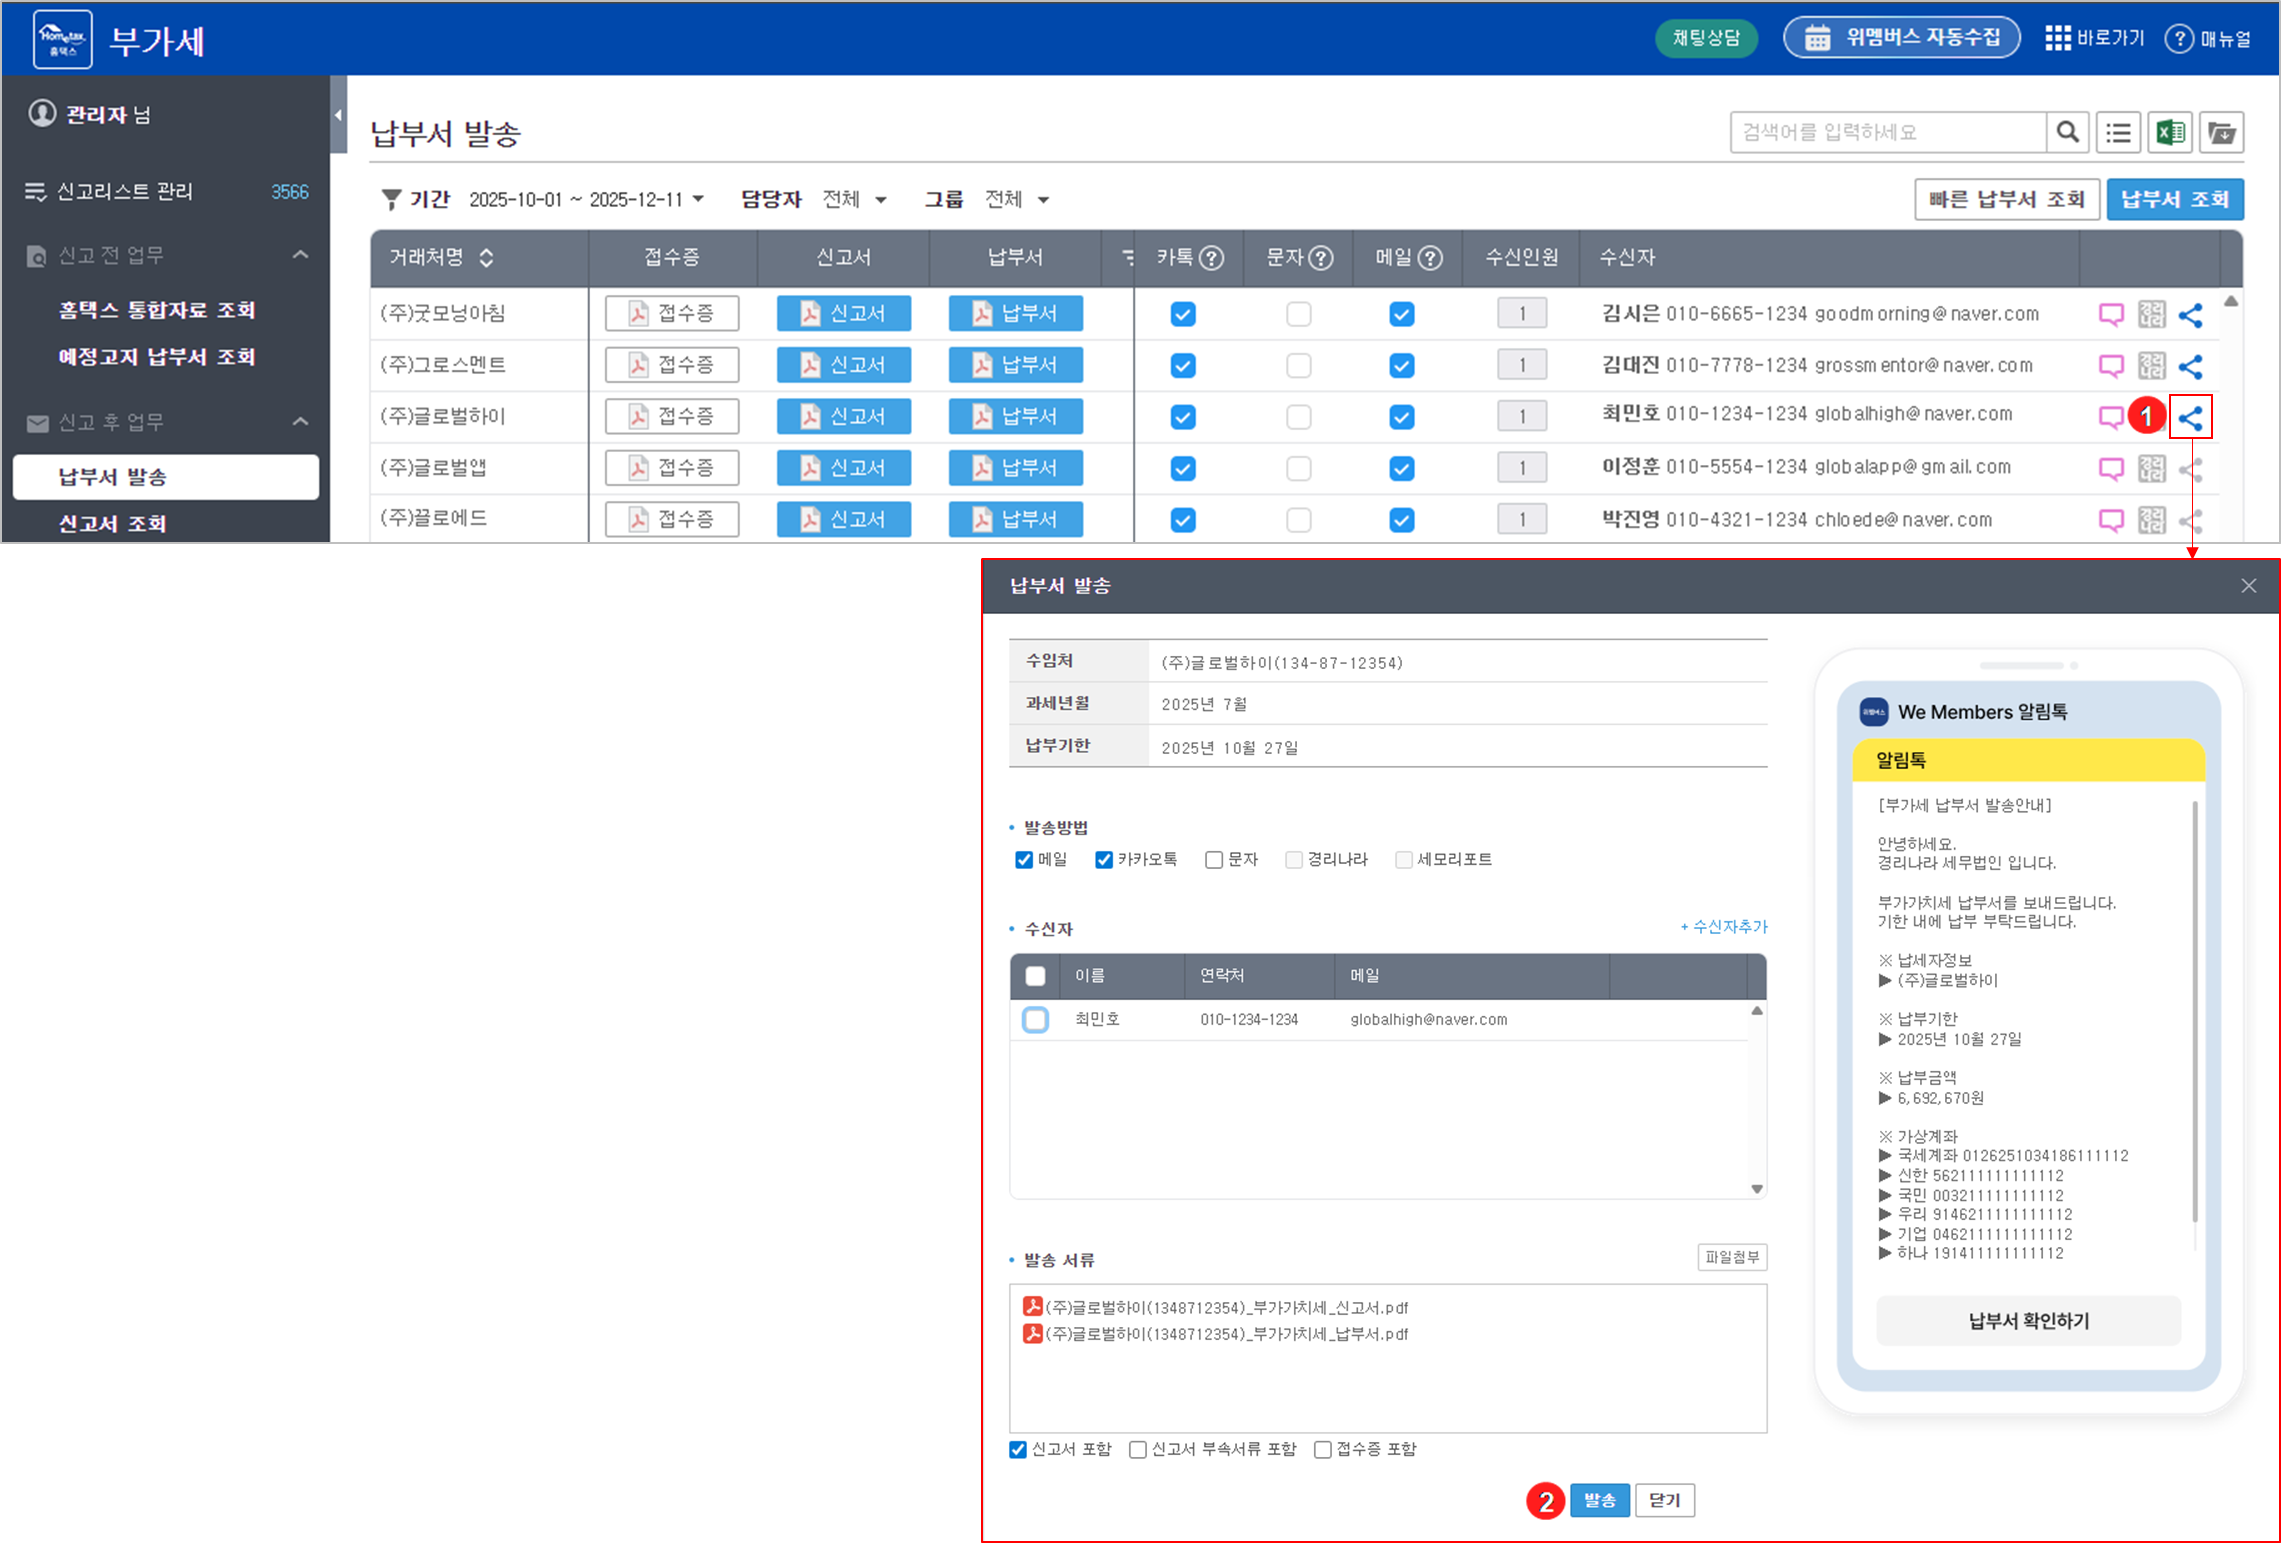Click the Excel export icon

point(2170,132)
